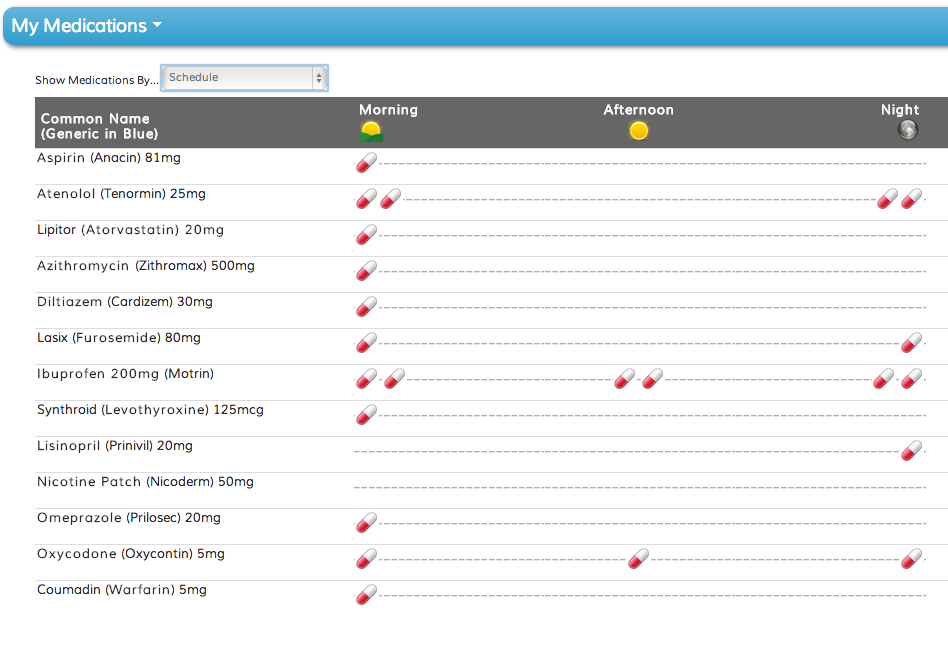Click Ibuprofen's last night pill icon
948x662 pixels.
[912, 378]
